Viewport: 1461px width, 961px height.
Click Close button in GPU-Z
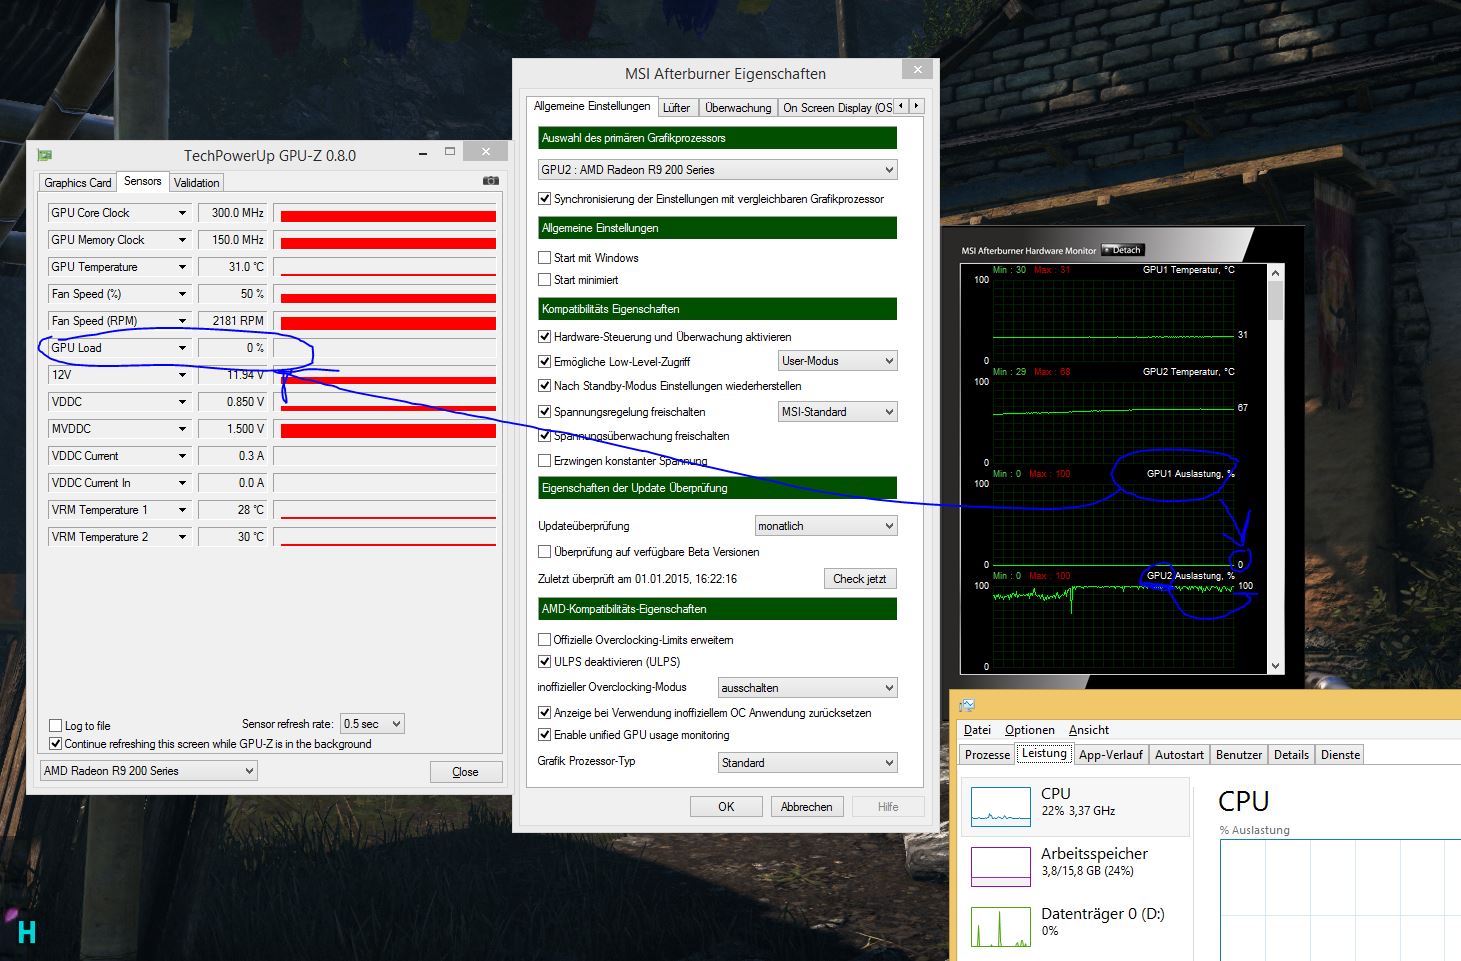point(465,772)
